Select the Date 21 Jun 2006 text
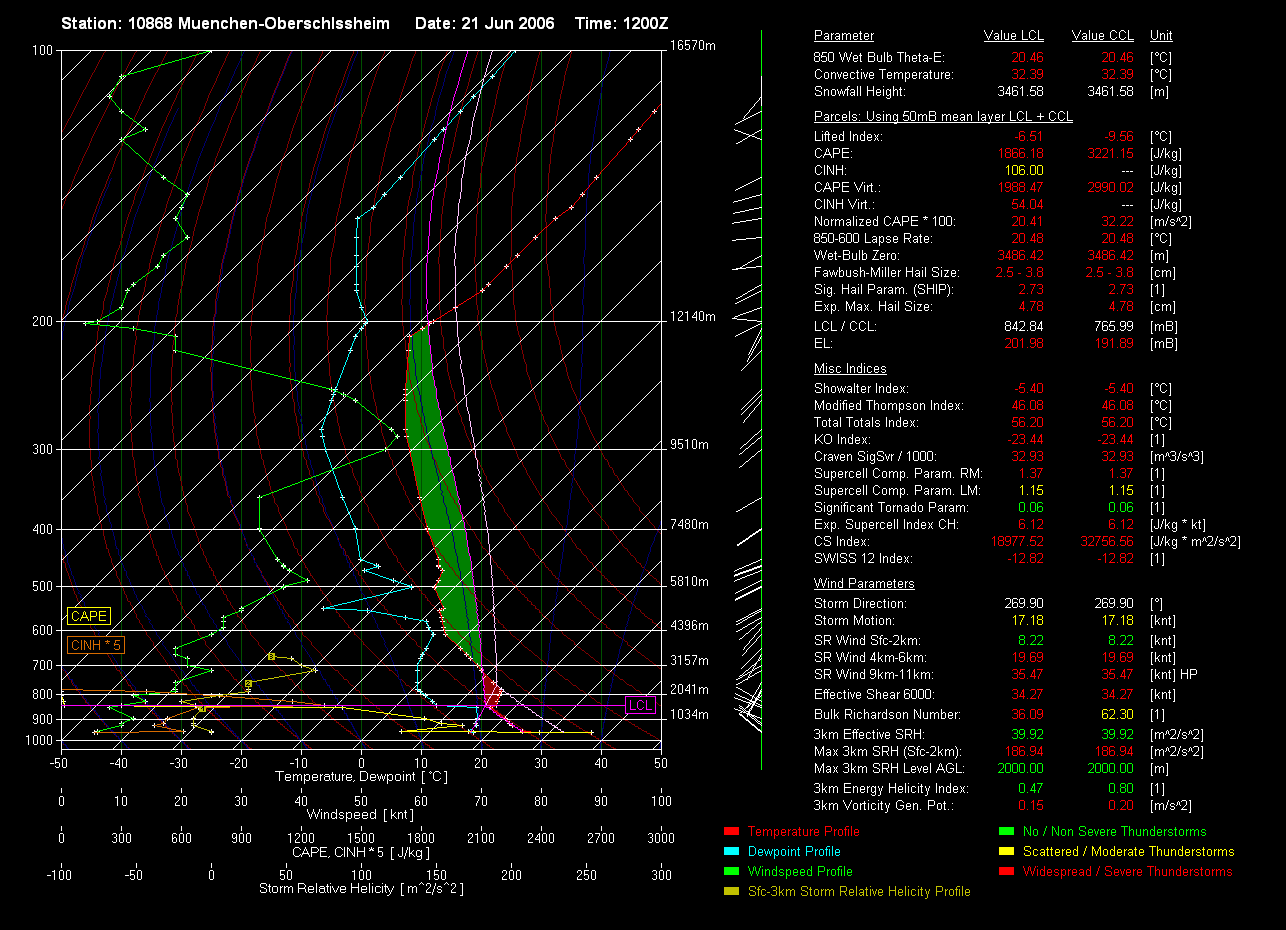The image size is (1286, 930). click(484, 23)
